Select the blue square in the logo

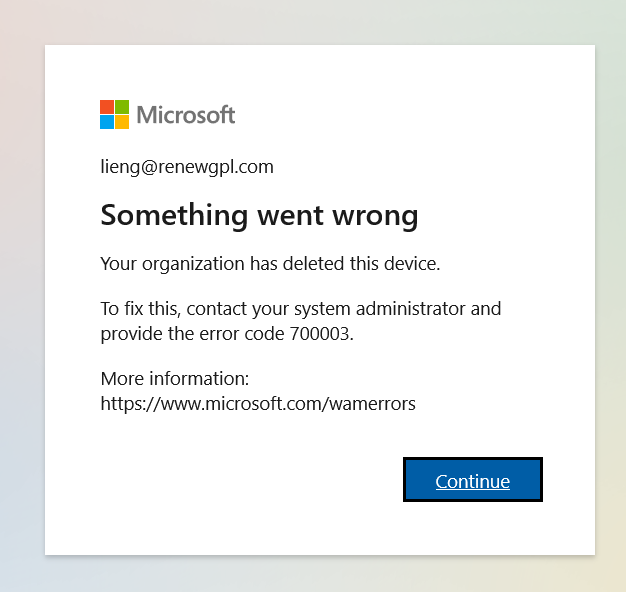[107, 122]
